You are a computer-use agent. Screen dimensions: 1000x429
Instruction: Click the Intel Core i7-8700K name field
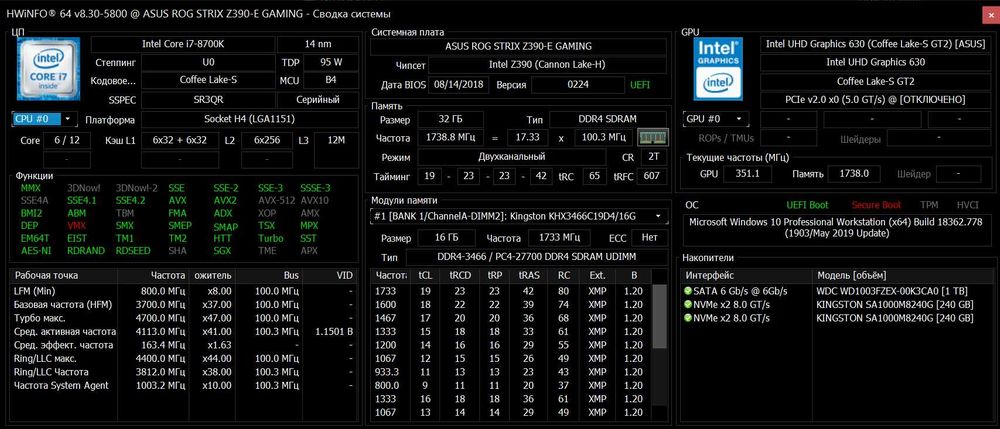(x=182, y=45)
